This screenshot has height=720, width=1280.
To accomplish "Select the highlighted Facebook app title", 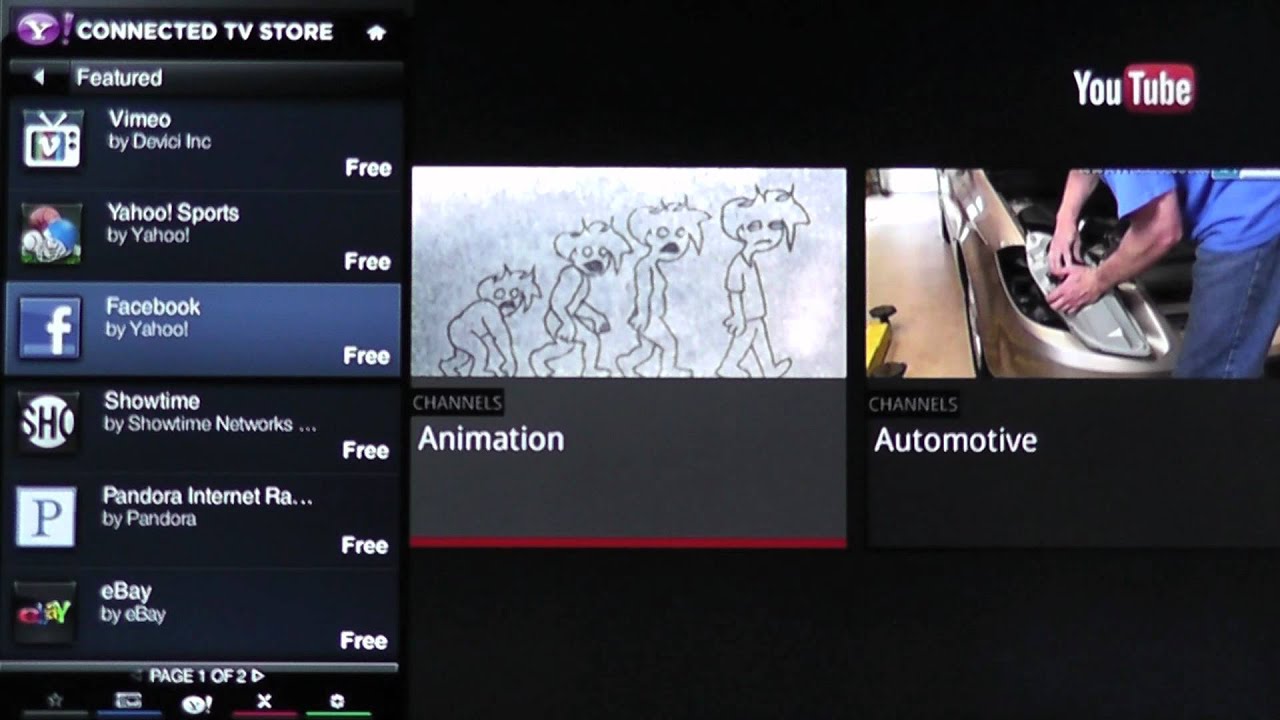I will coord(153,307).
